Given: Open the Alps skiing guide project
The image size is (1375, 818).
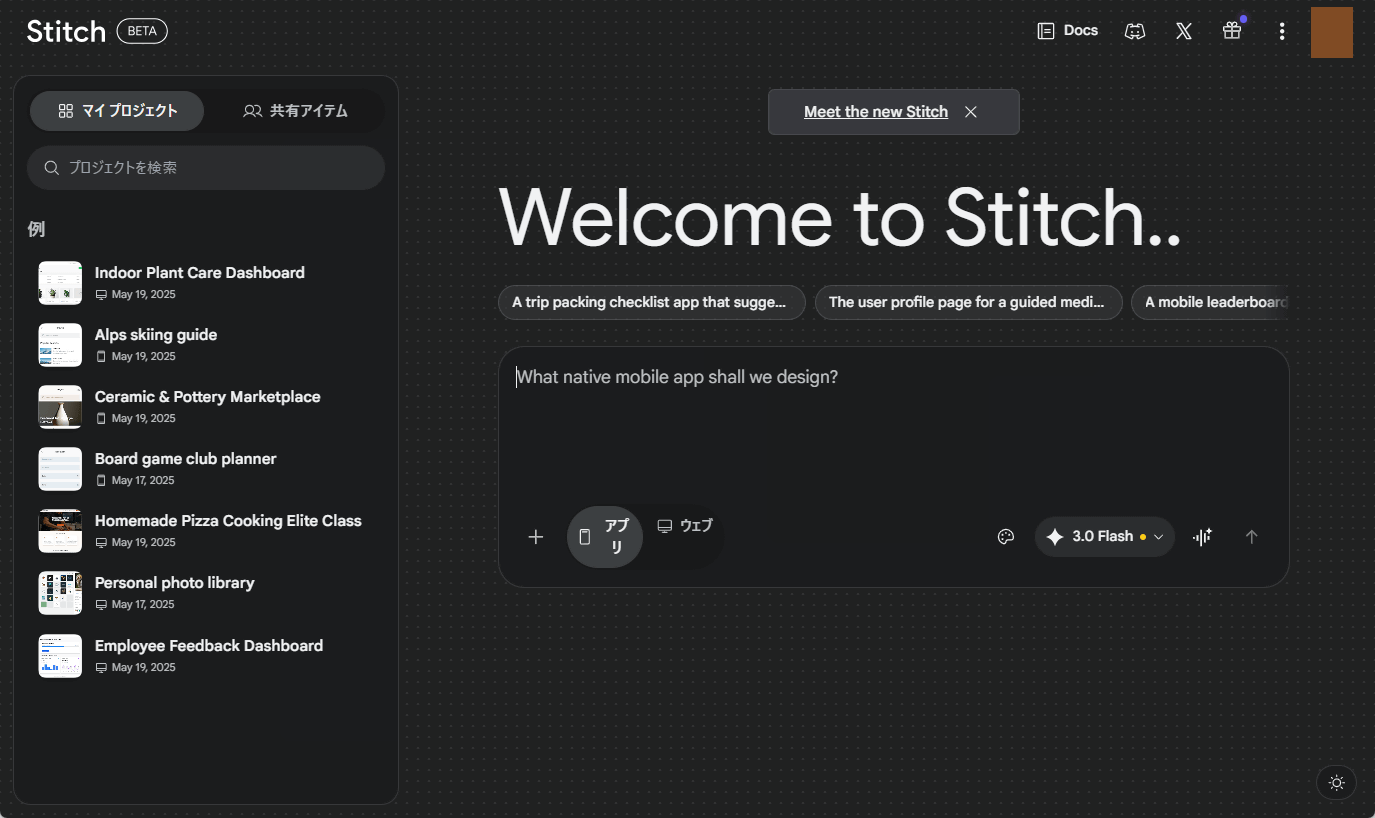Looking at the screenshot, I should (206, 345).
